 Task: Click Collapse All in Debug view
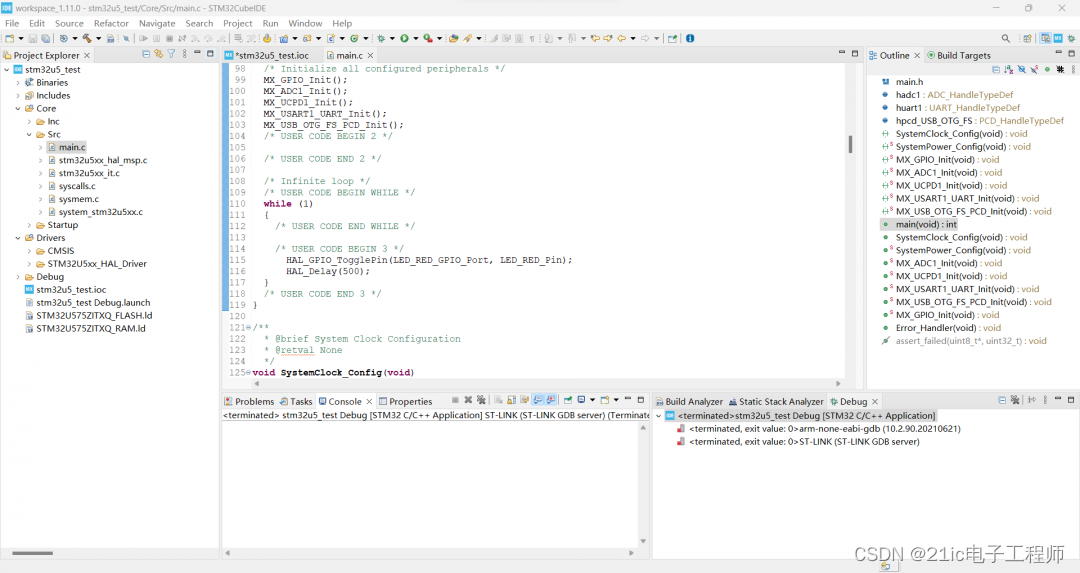1002,400
